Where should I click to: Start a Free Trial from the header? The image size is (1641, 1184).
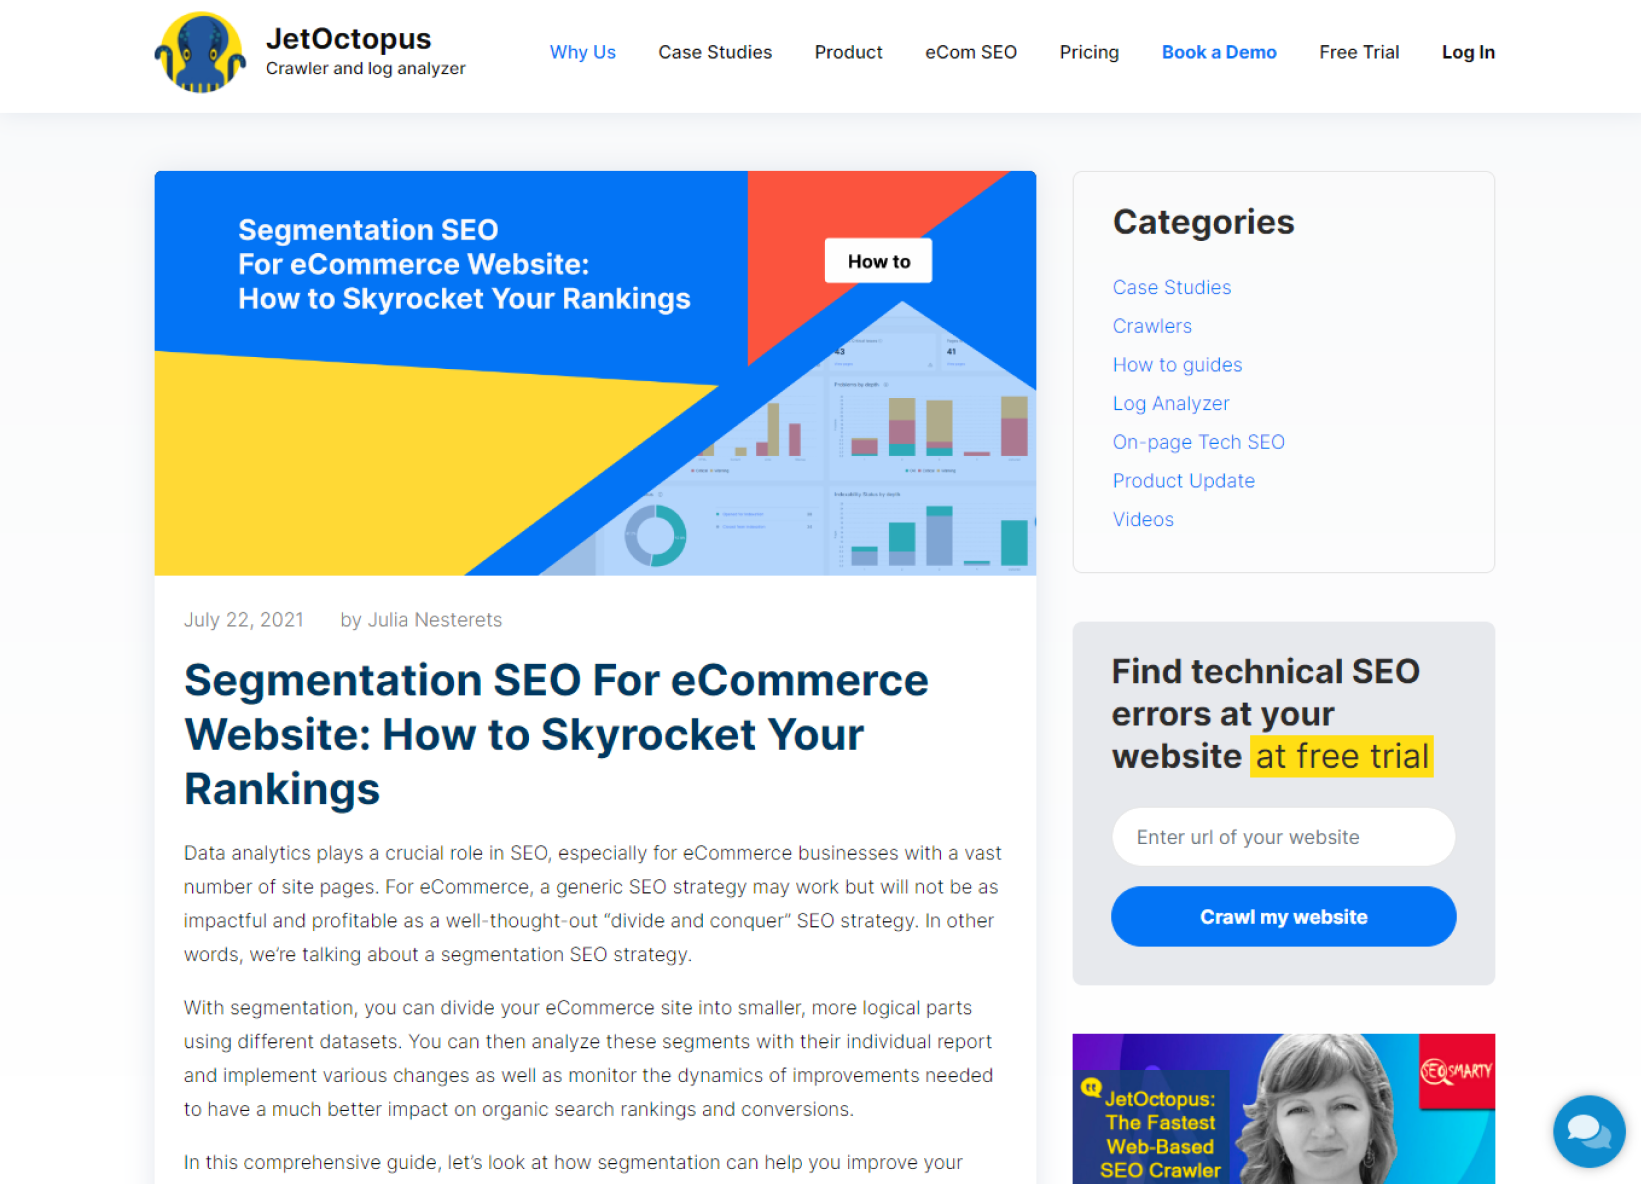pos(1358,52)
